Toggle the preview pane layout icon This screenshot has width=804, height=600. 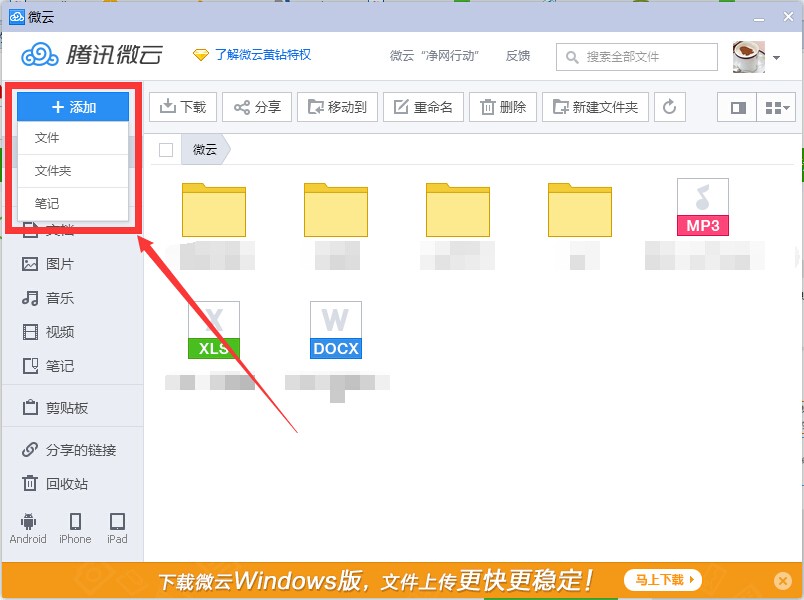coord(737,107)
